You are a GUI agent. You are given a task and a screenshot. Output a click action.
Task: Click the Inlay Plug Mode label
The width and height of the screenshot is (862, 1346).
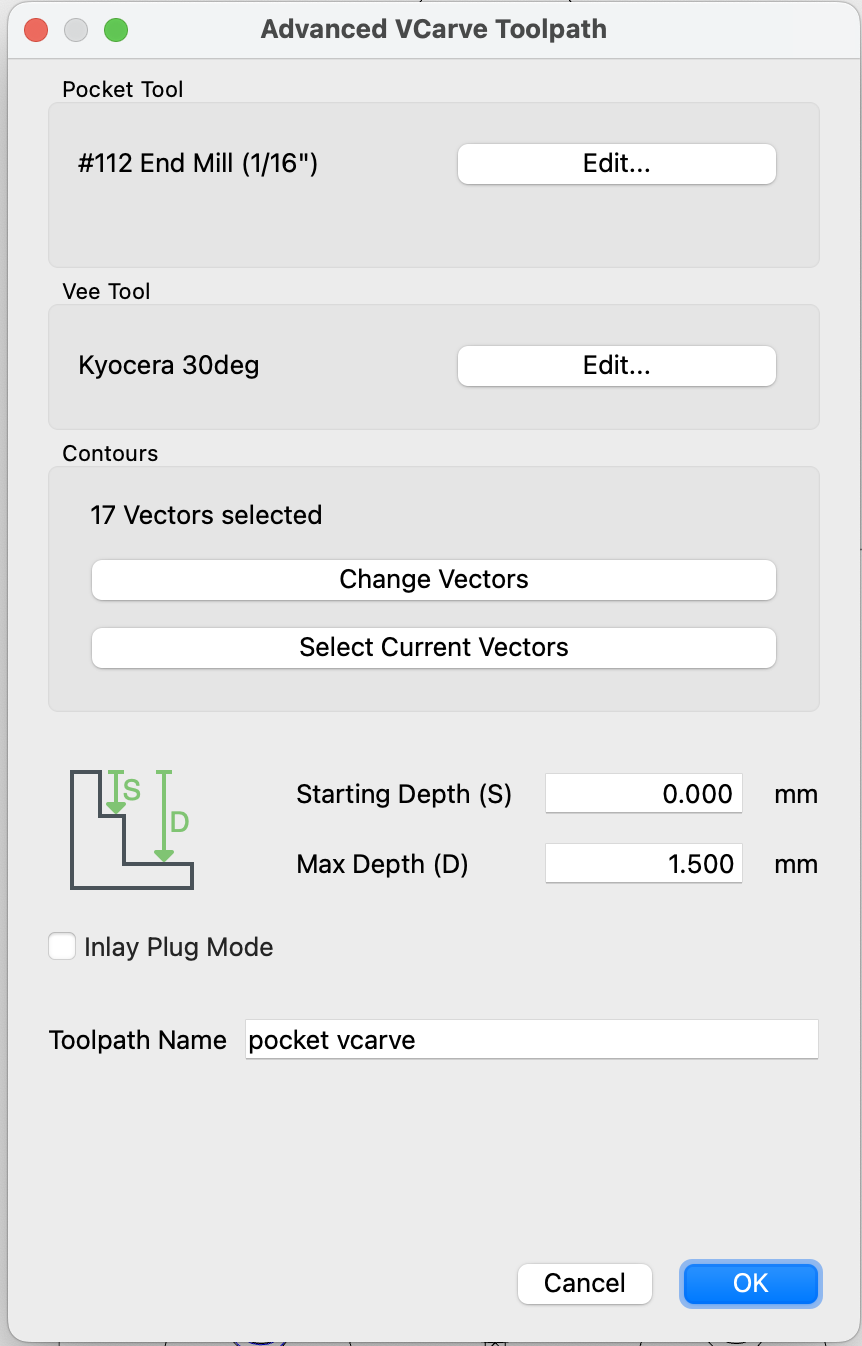tap(178, 947)
